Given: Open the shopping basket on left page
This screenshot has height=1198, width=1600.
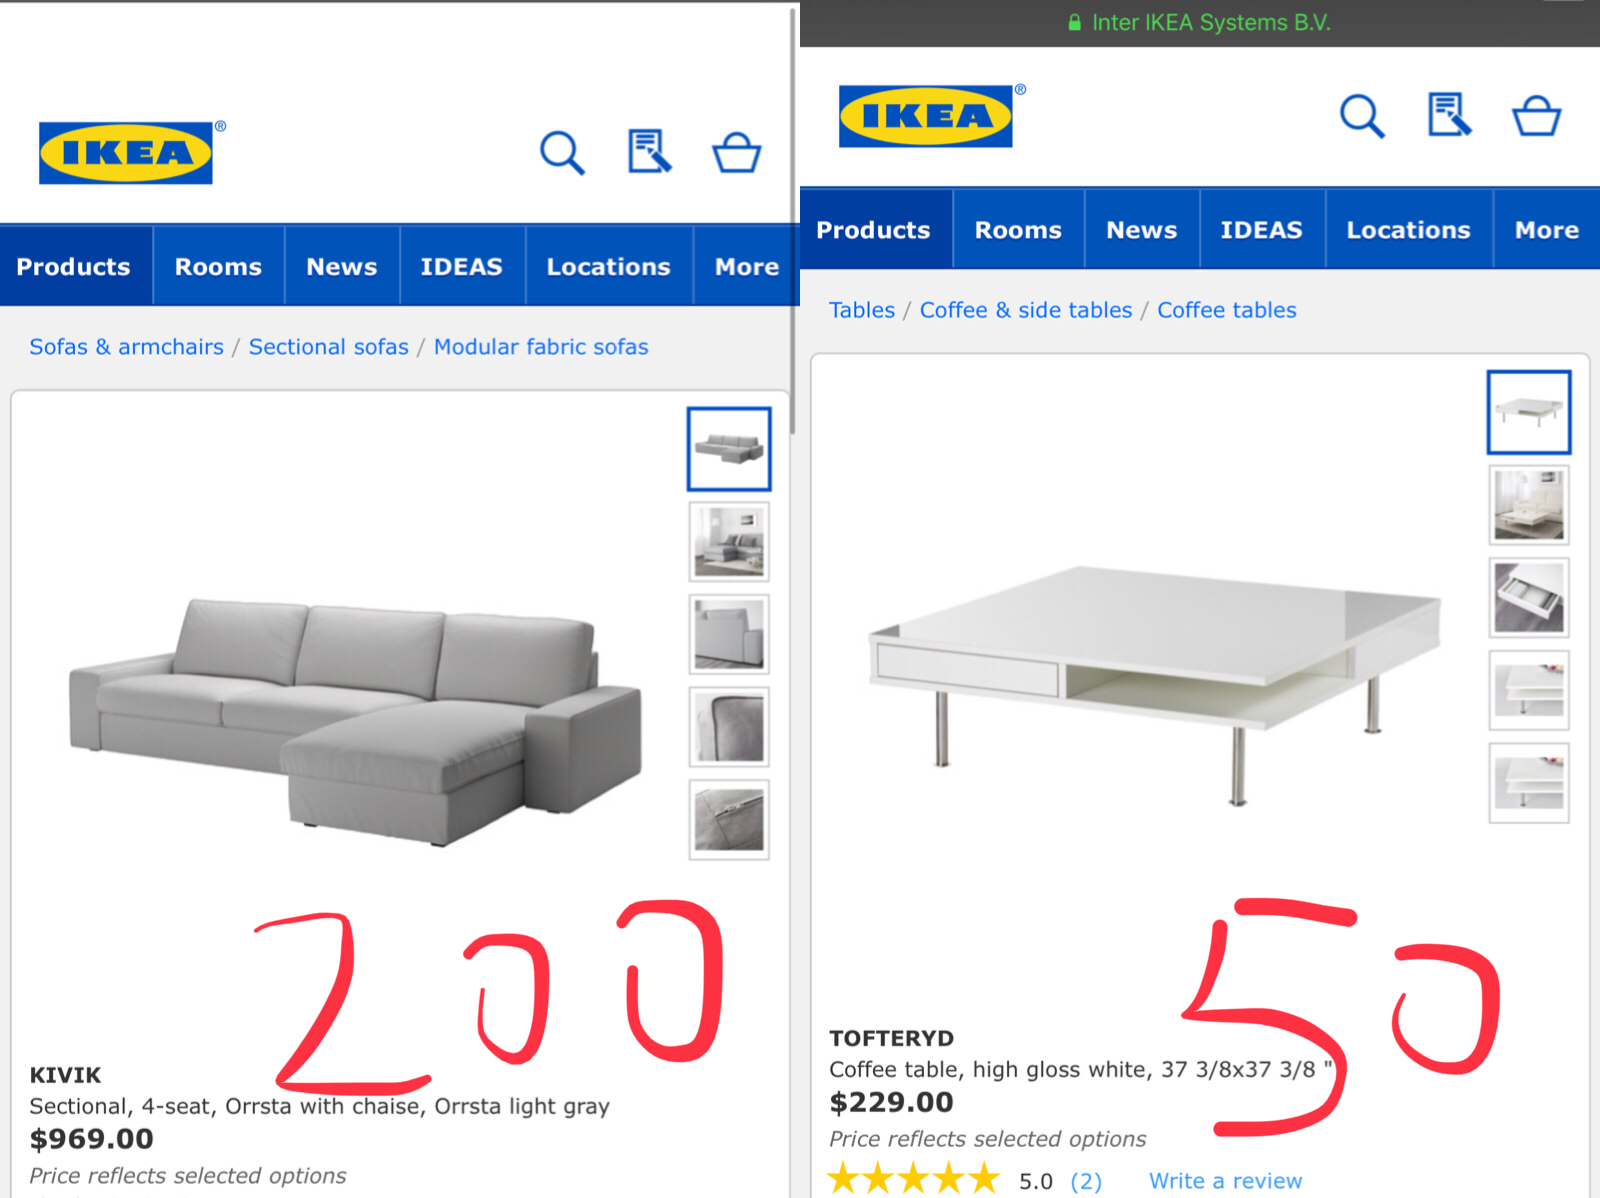Looking at the screenshot, I should [736, 153].
